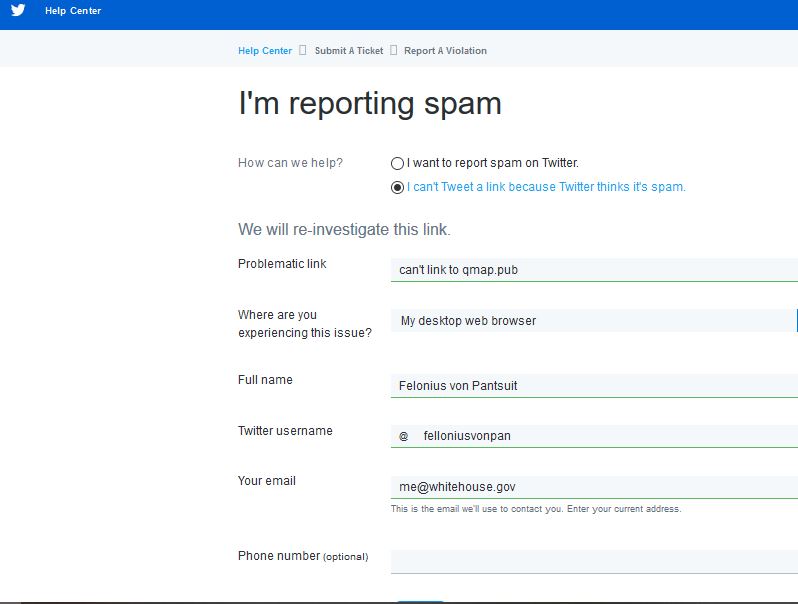798x604 pixels.
Task: Click the 'Where are you experiencing this issue?' label
Action: click(x=305, y=324)
